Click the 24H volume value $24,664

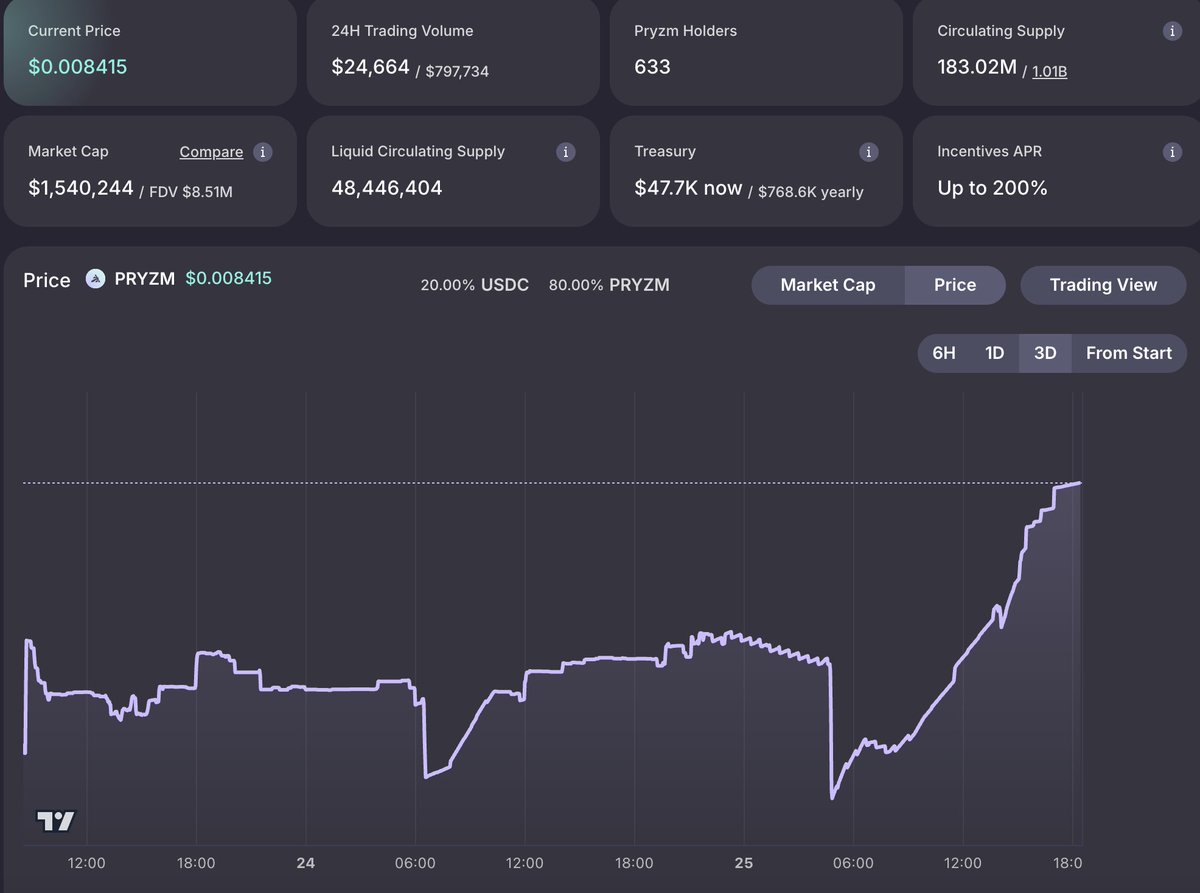pos(371,67)
